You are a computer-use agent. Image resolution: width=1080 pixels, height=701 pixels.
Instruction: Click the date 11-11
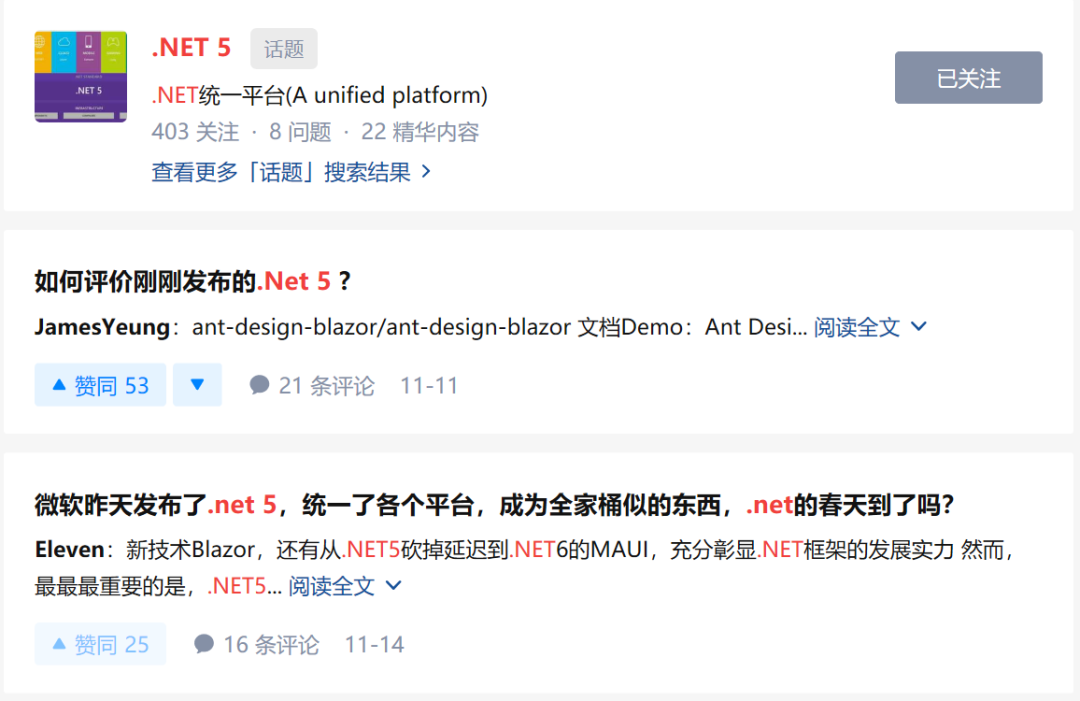coord(429,386)
